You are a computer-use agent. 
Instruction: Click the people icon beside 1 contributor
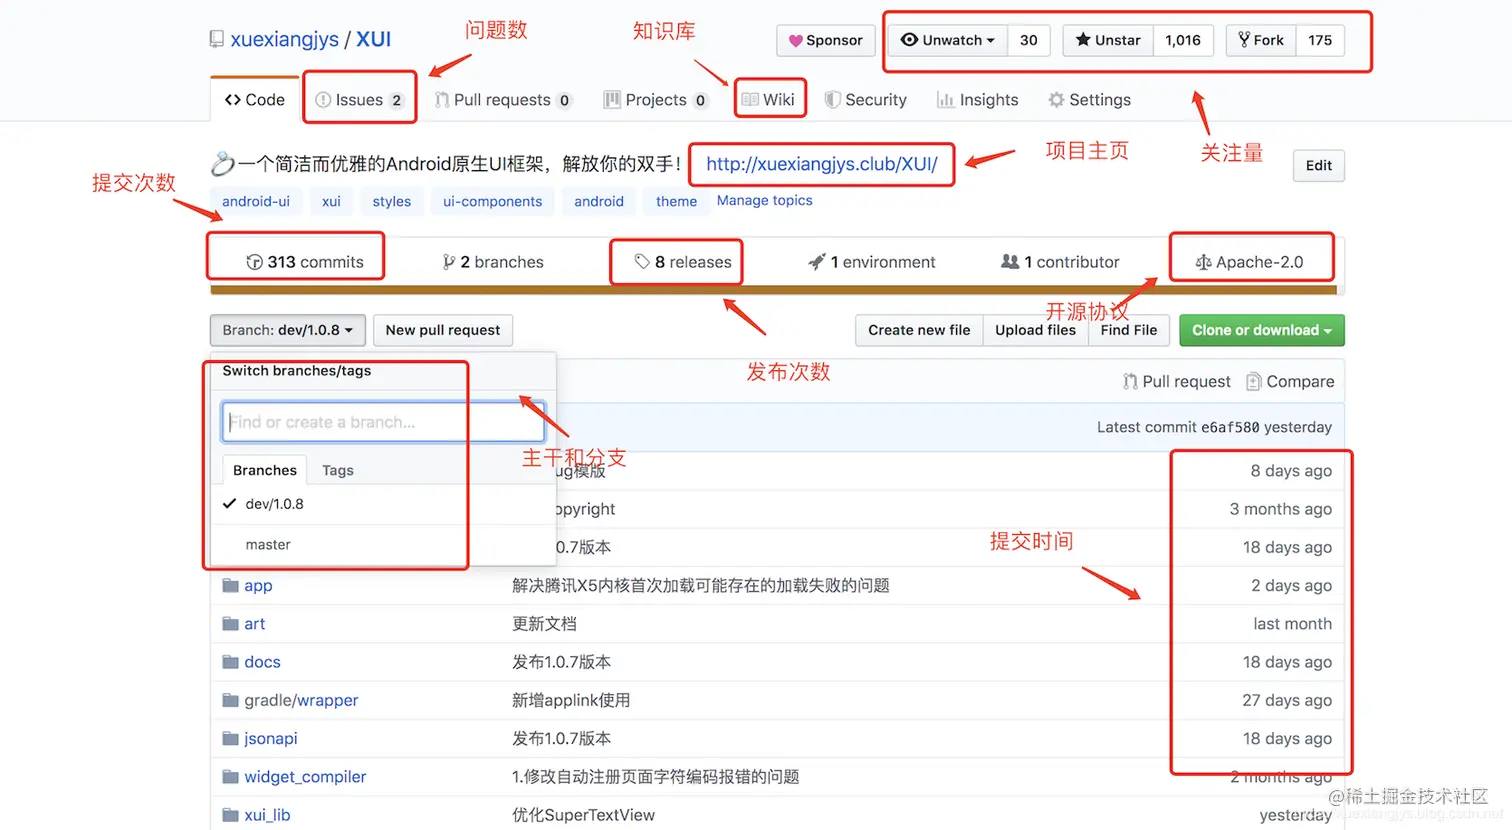1010,261
